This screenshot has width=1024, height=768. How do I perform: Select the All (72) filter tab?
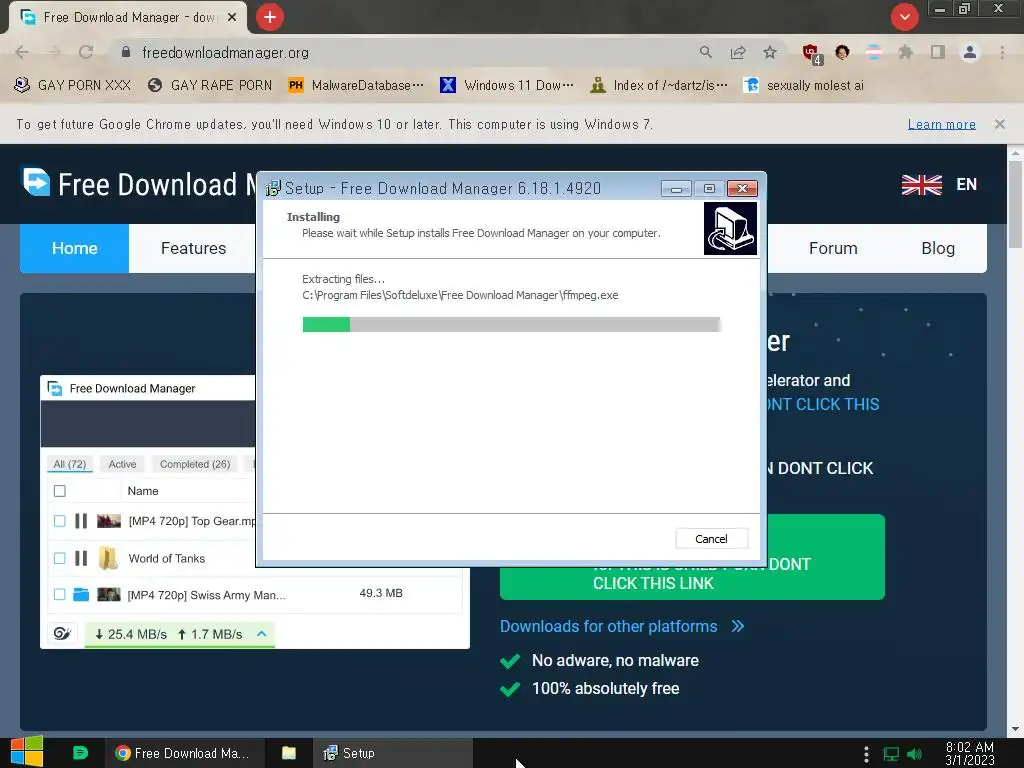[x=69, y=464]
